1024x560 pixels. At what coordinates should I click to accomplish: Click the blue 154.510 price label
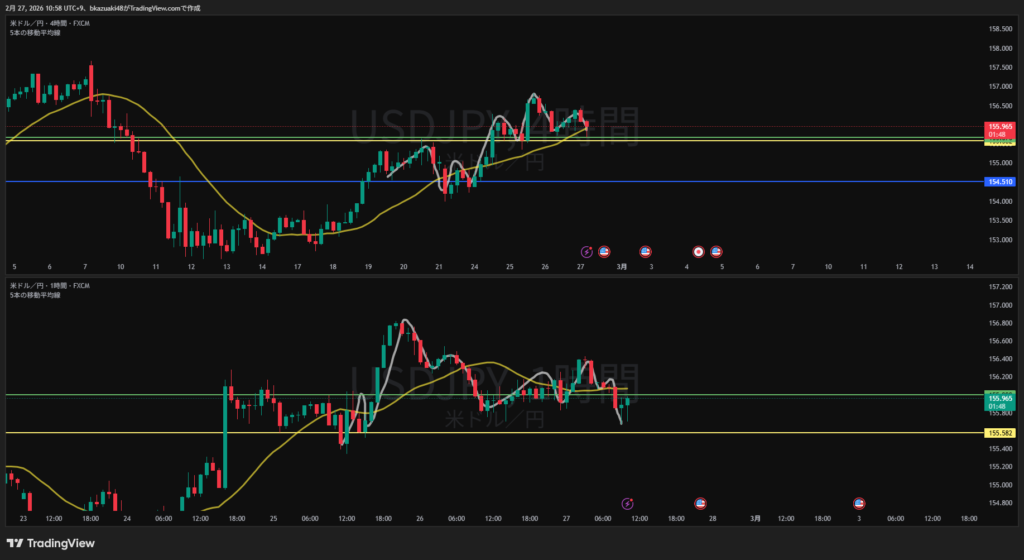pos(1000,182)
